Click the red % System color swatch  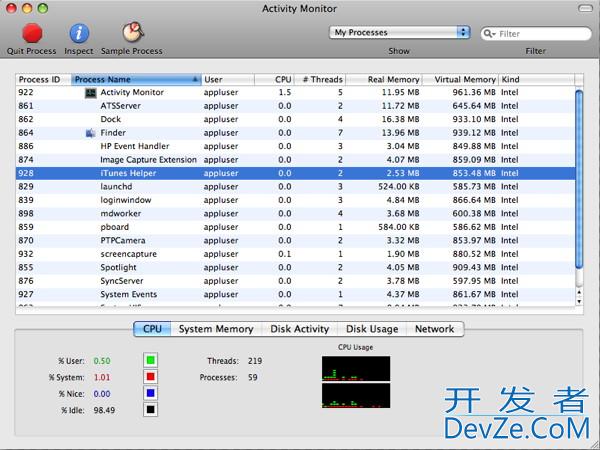coord(151,377)
